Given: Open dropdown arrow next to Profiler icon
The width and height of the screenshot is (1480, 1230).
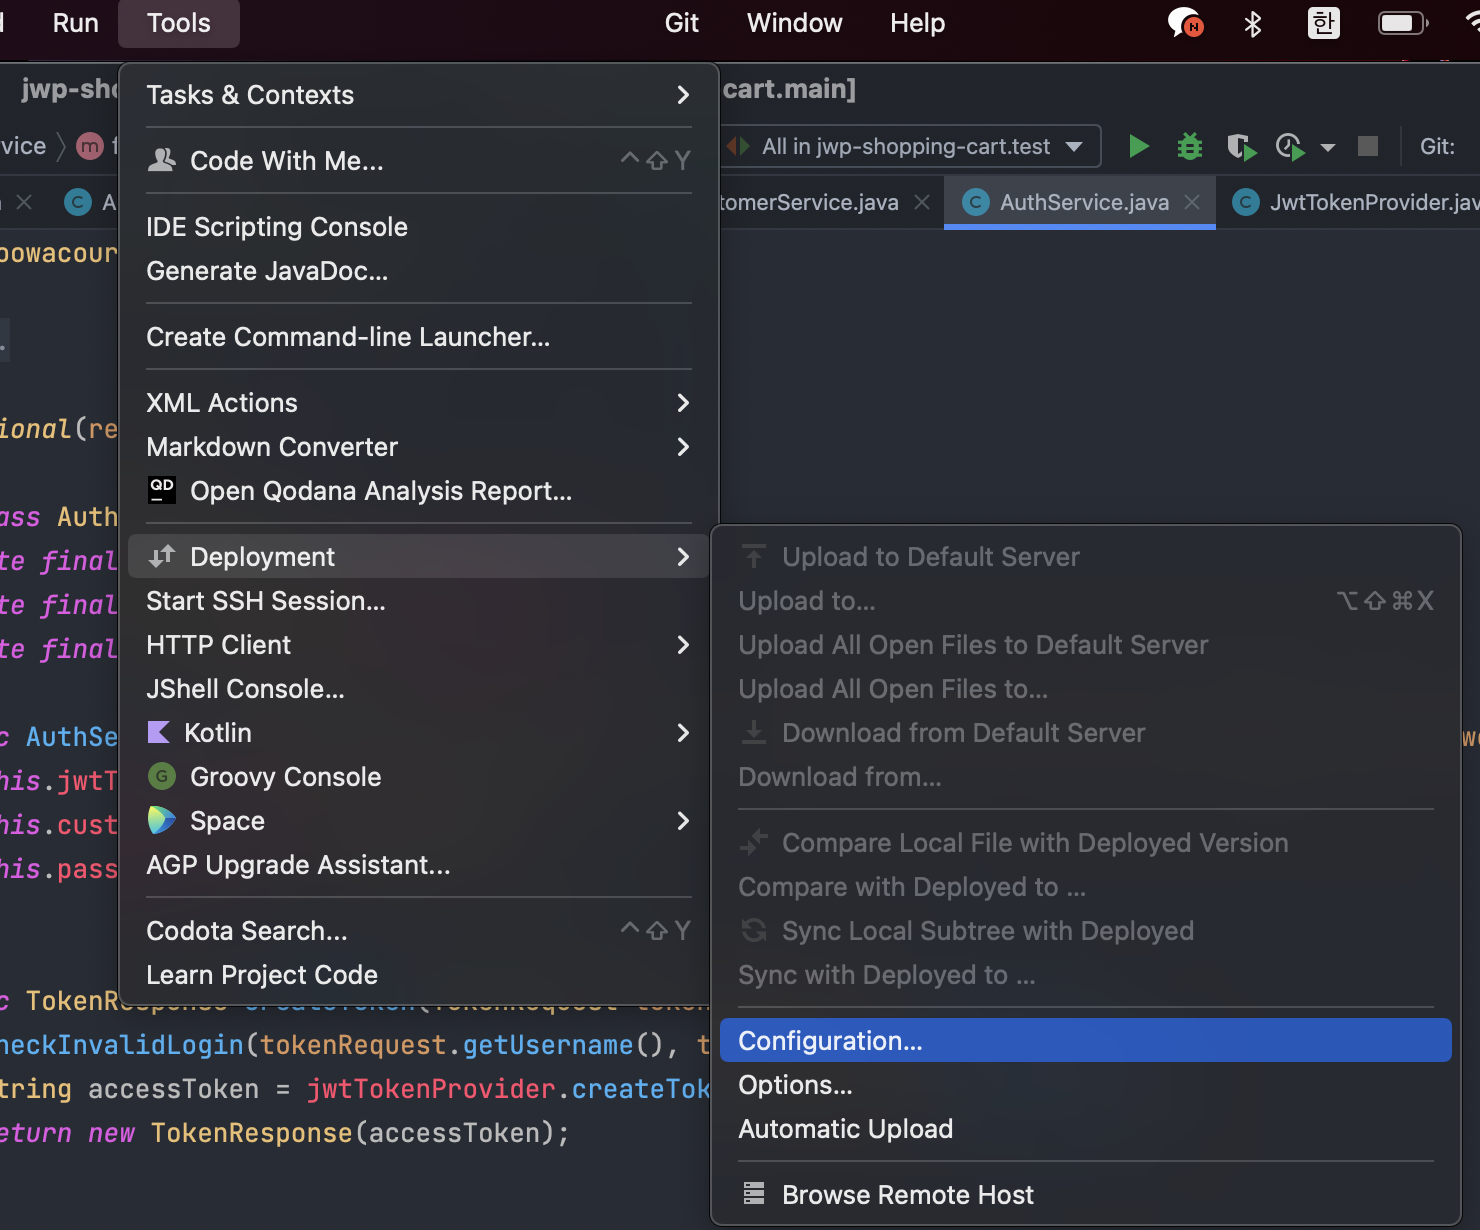Looking at the screenshot, I should tap(1327, 147).
